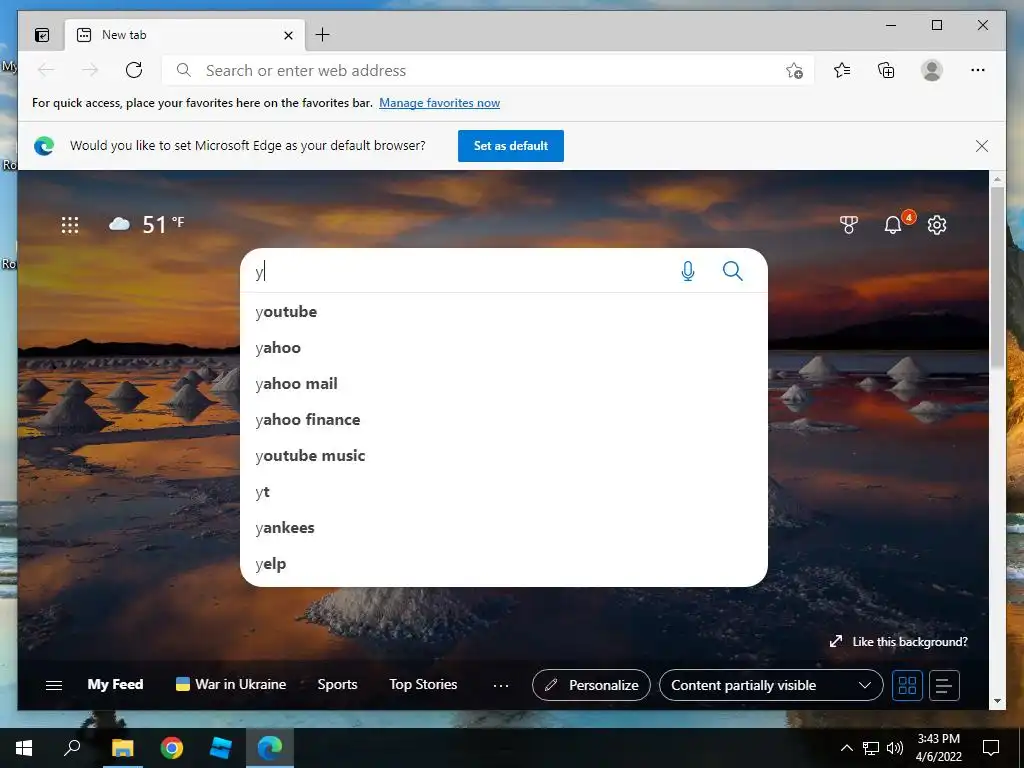
Task: Open the blue windows app in taskbar
Action: click(x=221, y=748)
